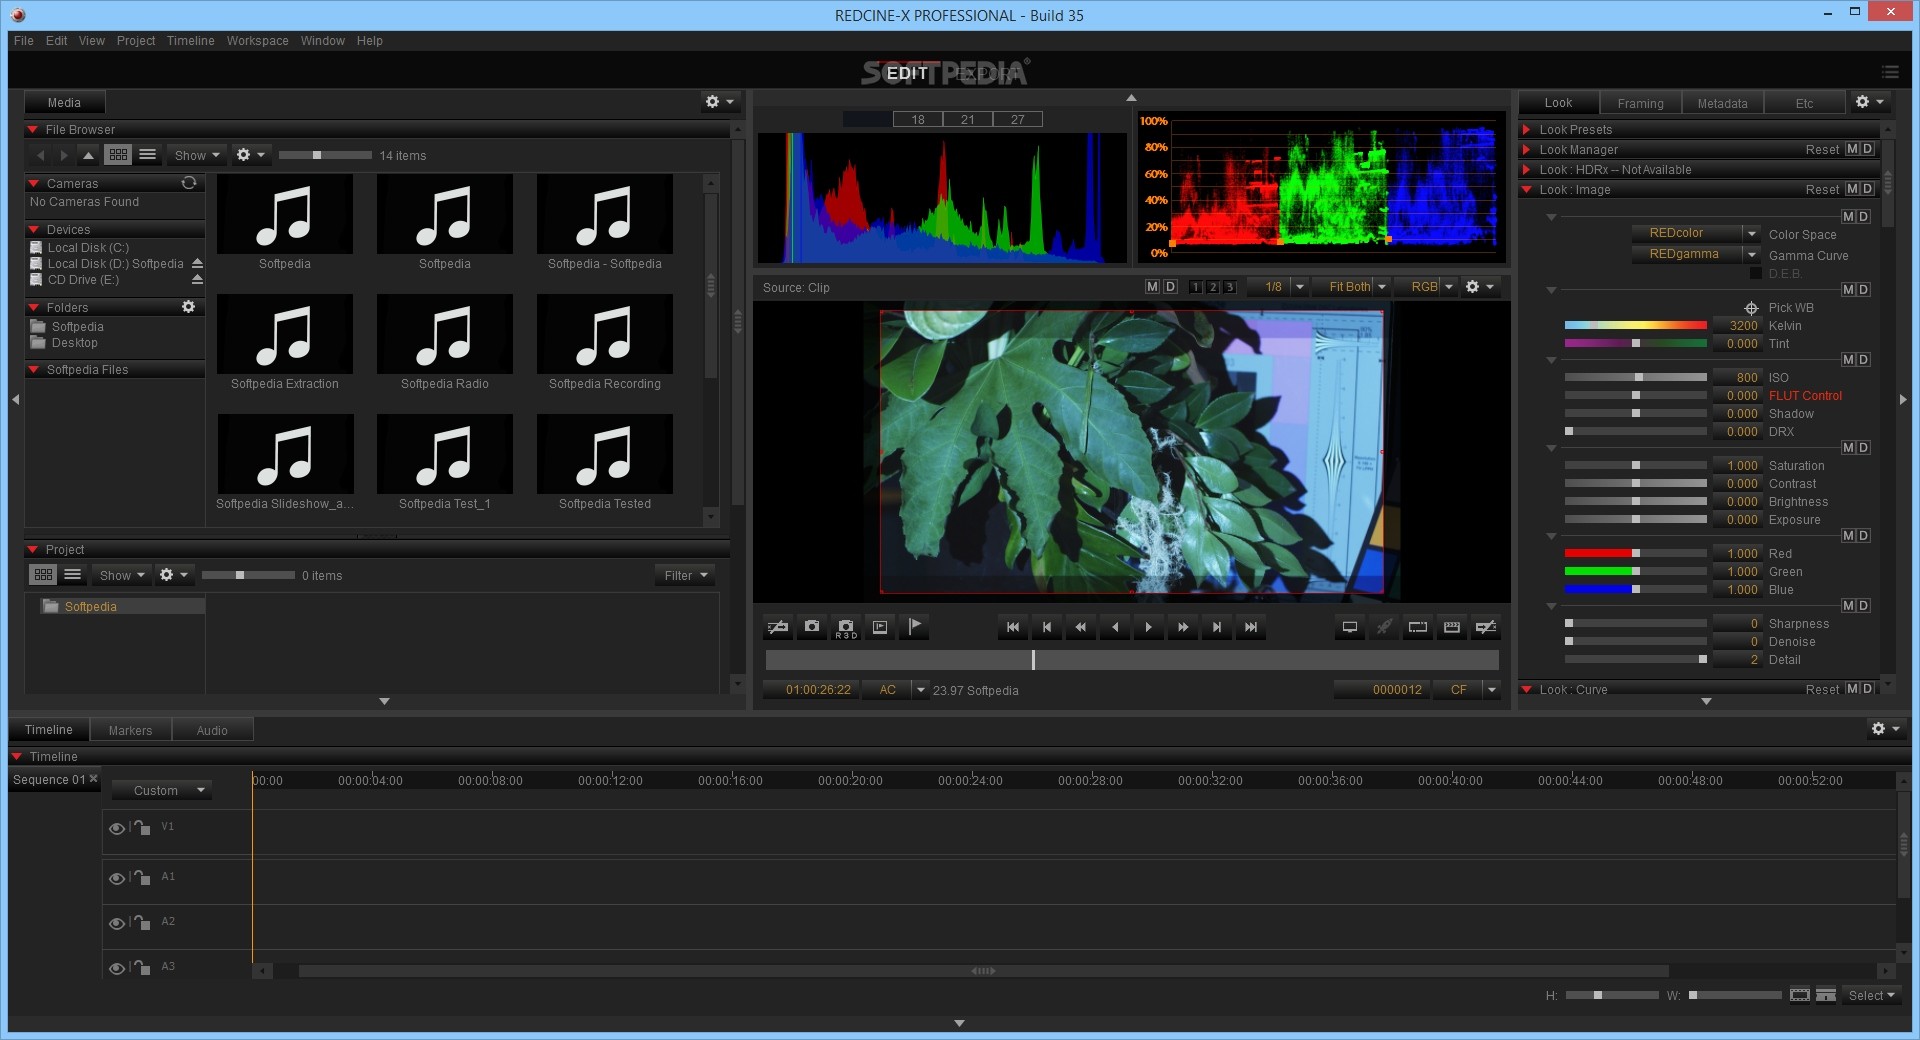Switch to the Audio tab
The image size is (1920, 1040).
(212, 730)
